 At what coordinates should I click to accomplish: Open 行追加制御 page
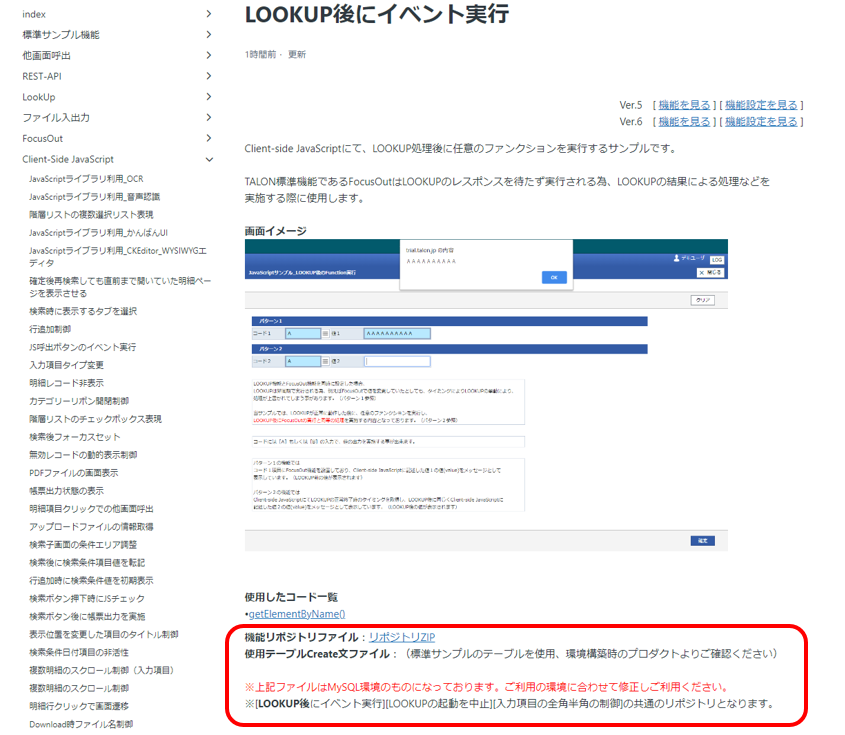click(50, 329)
